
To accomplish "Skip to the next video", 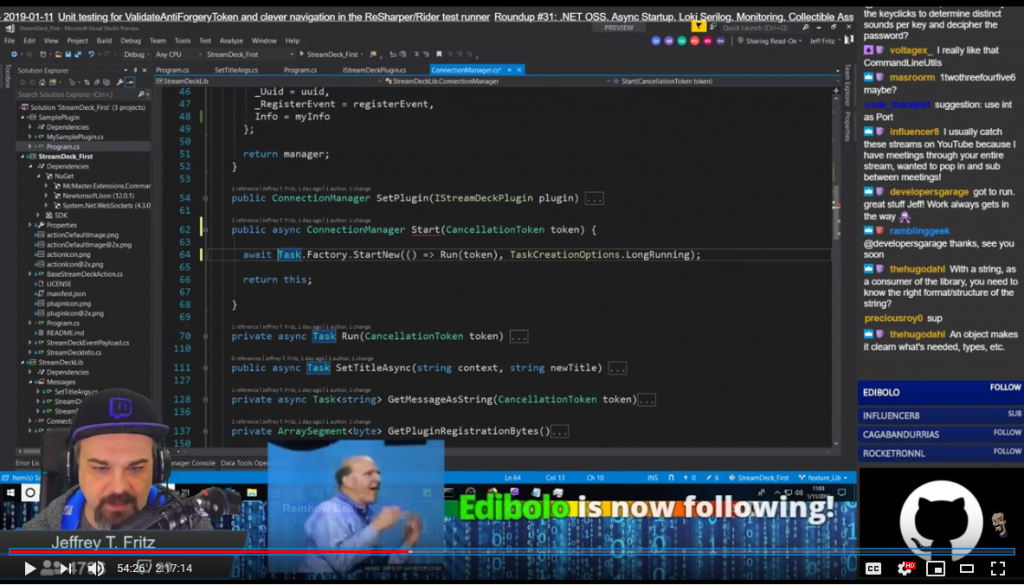I will [65, 568].
